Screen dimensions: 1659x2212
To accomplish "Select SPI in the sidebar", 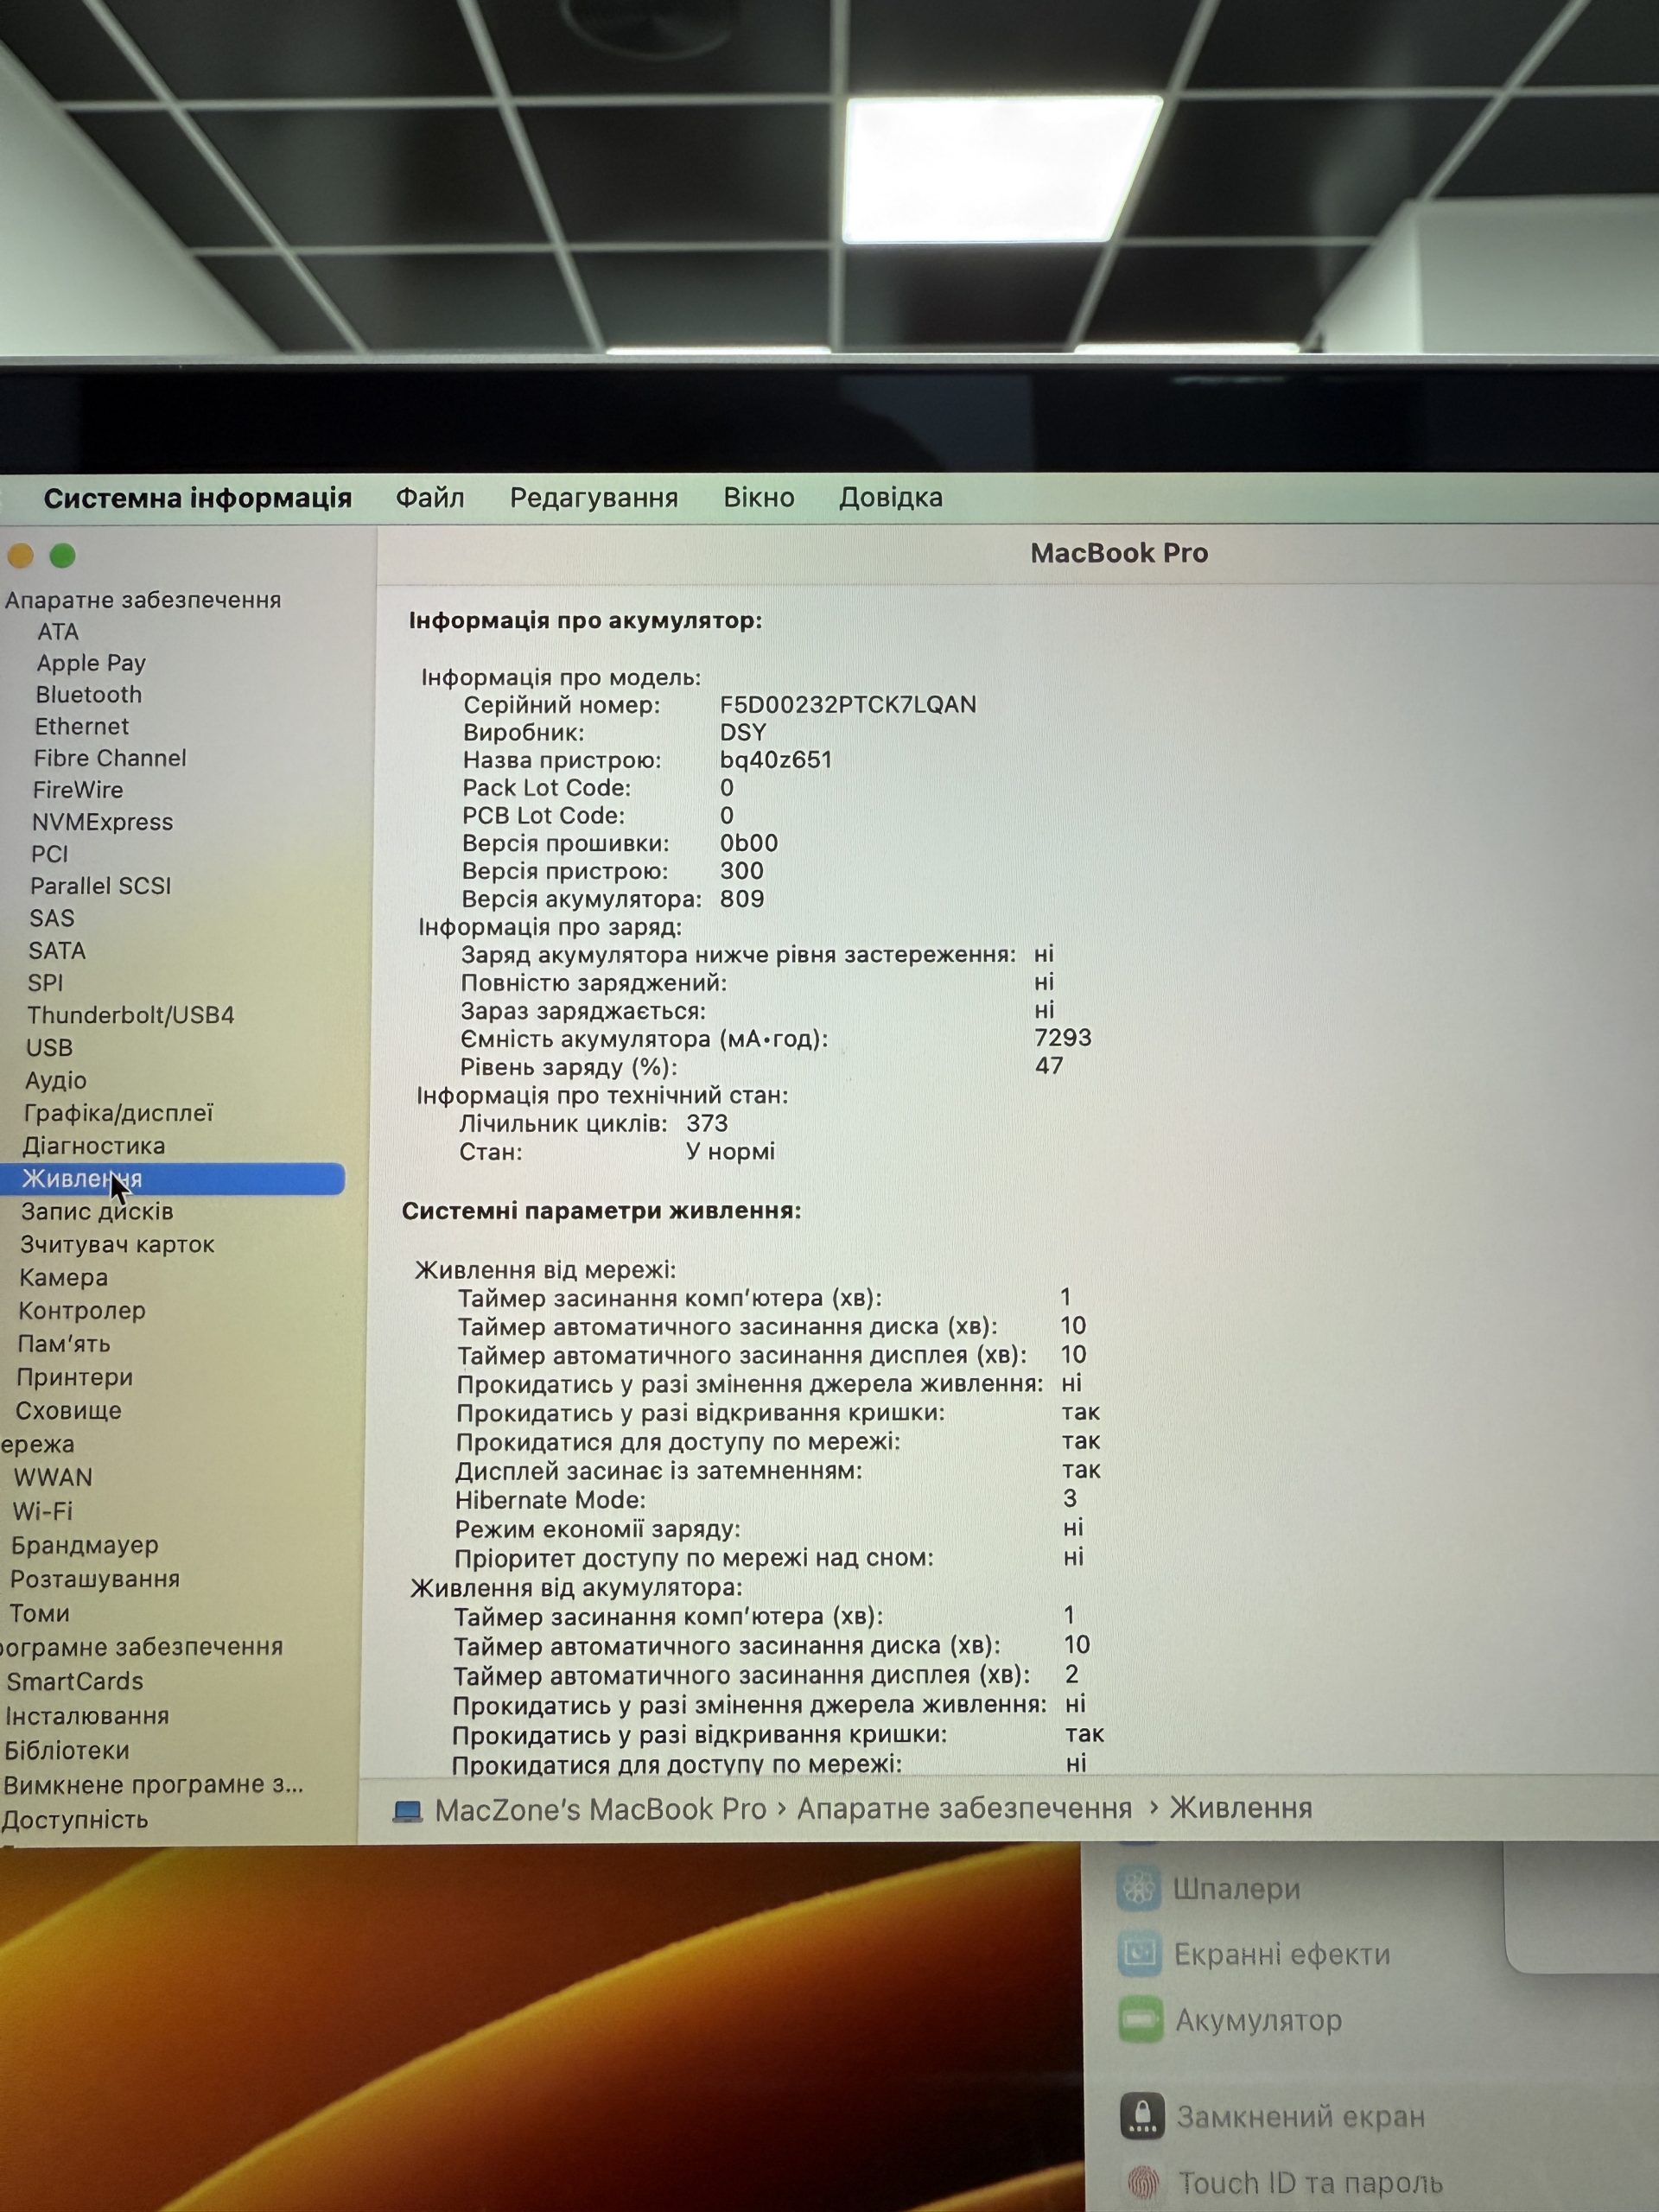I will pos(45,983).
